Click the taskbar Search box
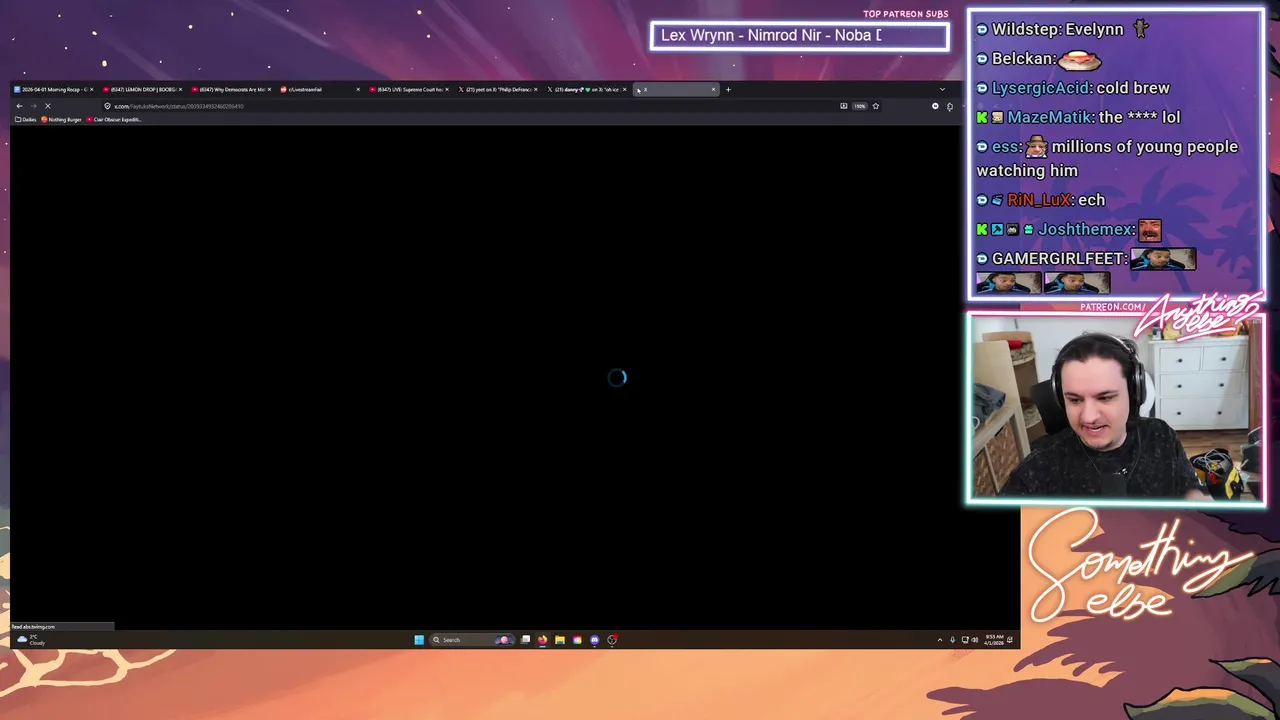This screenshot has width=1280, height=720. pos(473,640)
